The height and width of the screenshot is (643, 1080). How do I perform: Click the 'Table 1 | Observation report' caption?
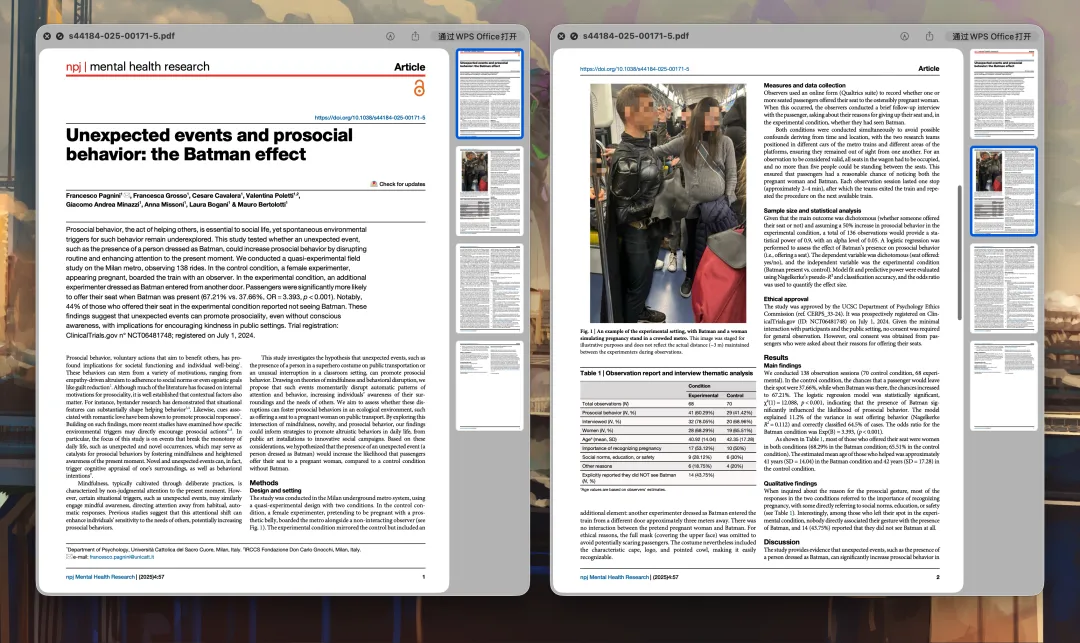(666, 373)
